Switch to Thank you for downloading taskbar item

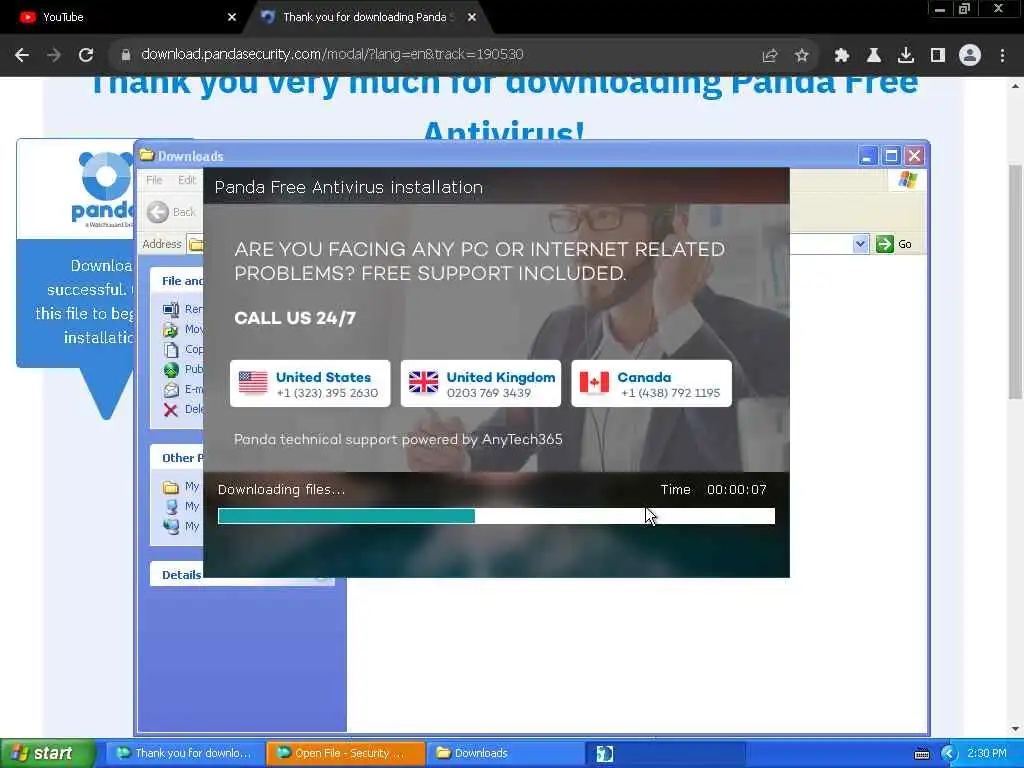185,753
